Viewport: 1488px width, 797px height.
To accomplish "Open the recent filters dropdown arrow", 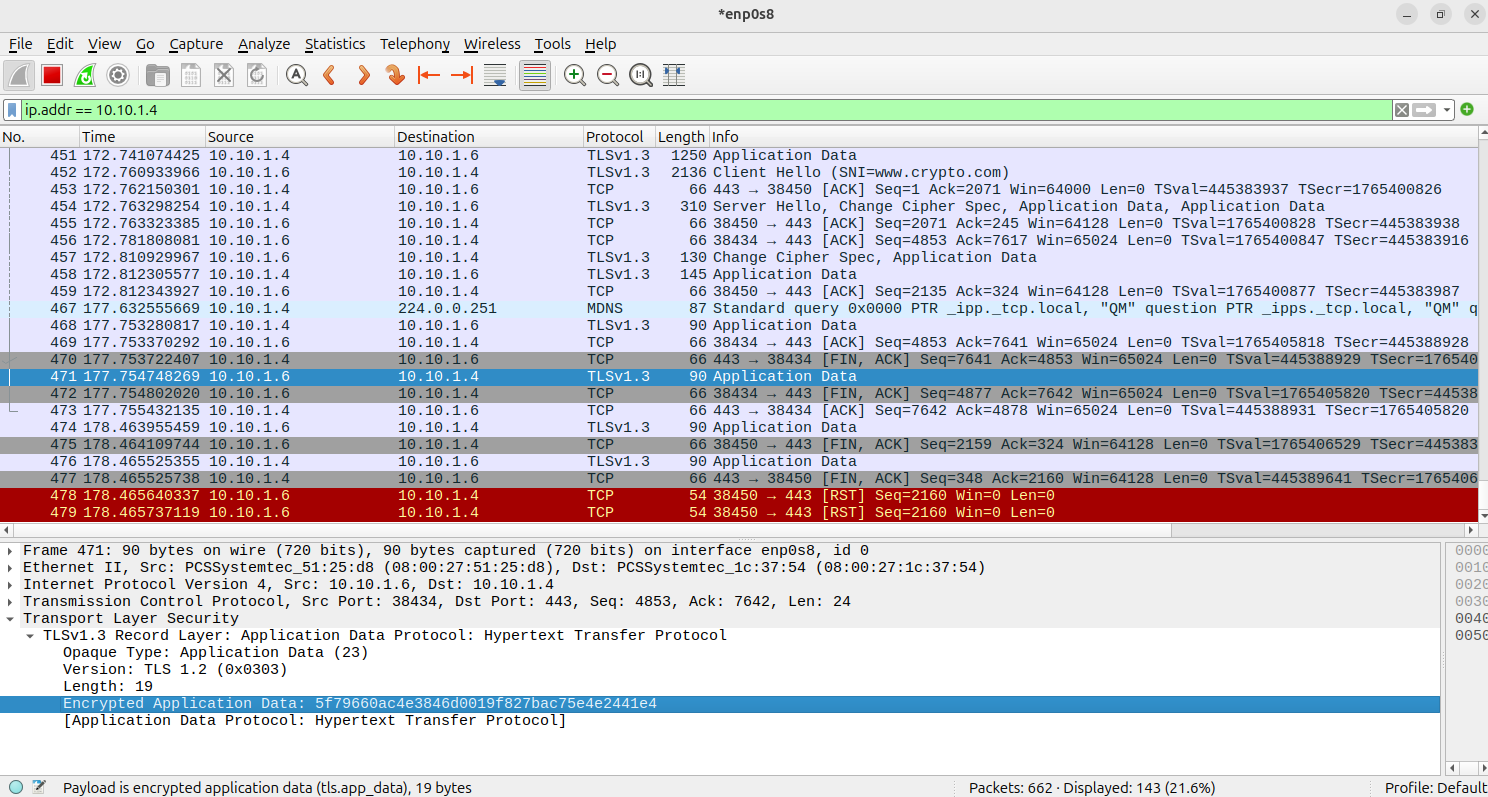I will click(x=1447, y=110).
